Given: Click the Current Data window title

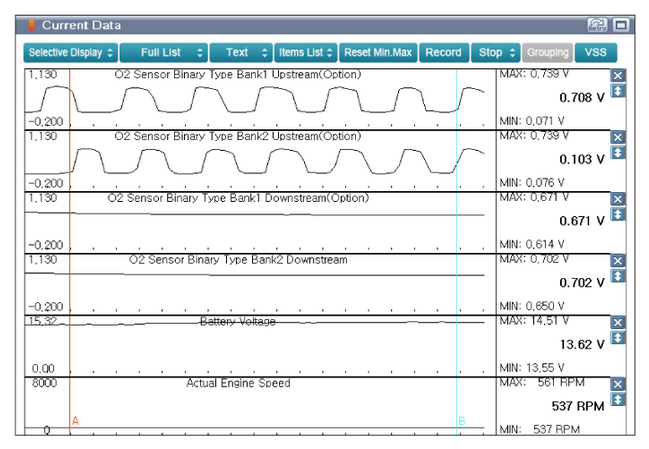Looking at the screenshot, I should tap(82, 25).
